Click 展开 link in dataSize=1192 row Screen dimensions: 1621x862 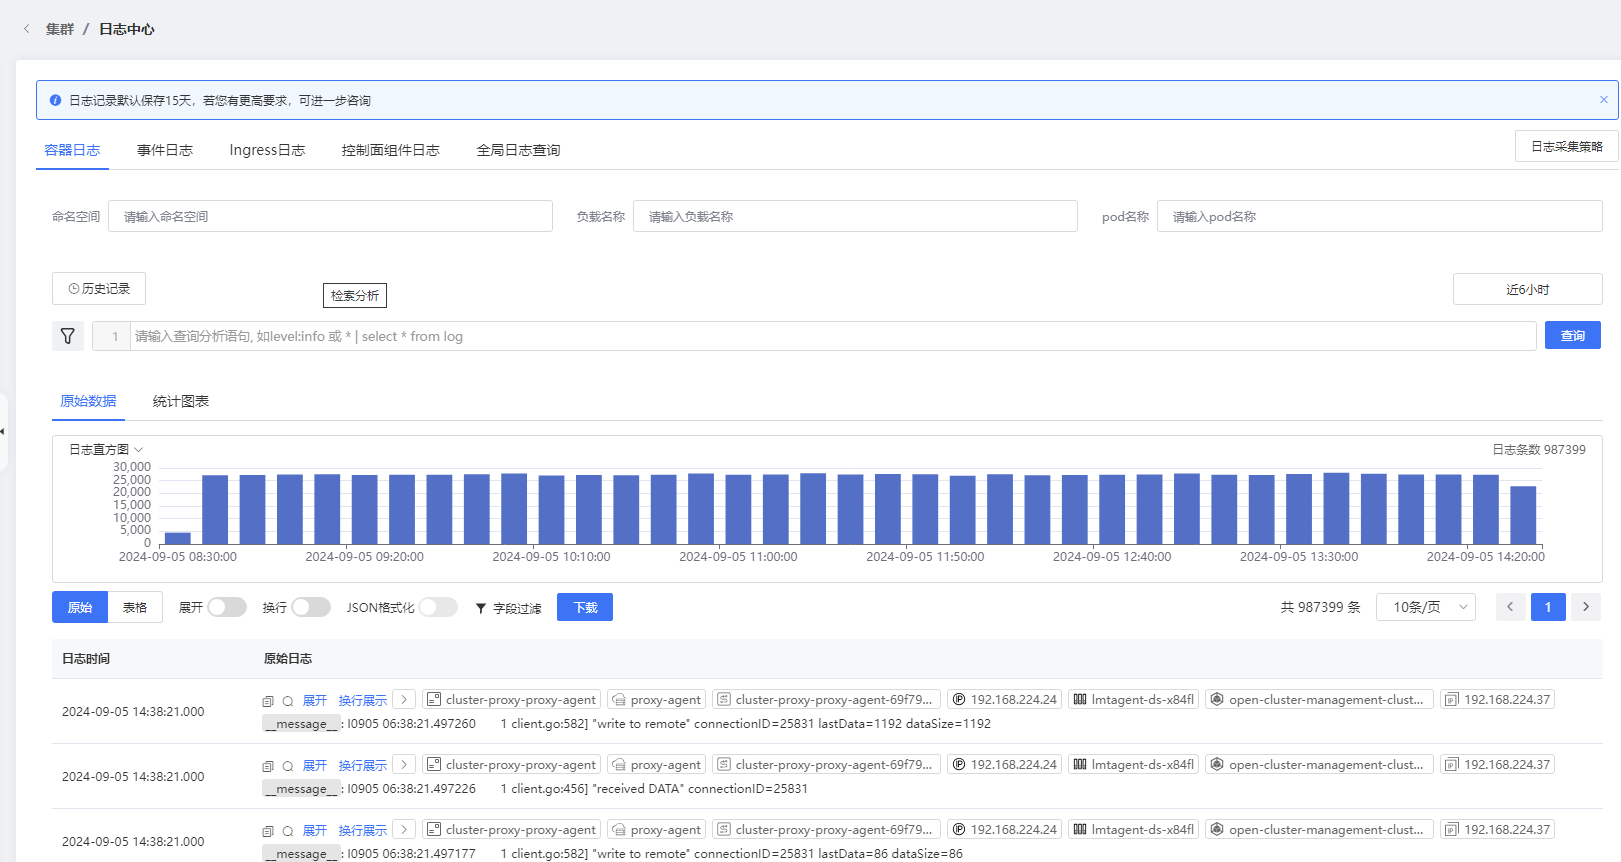tap(315, 701)
